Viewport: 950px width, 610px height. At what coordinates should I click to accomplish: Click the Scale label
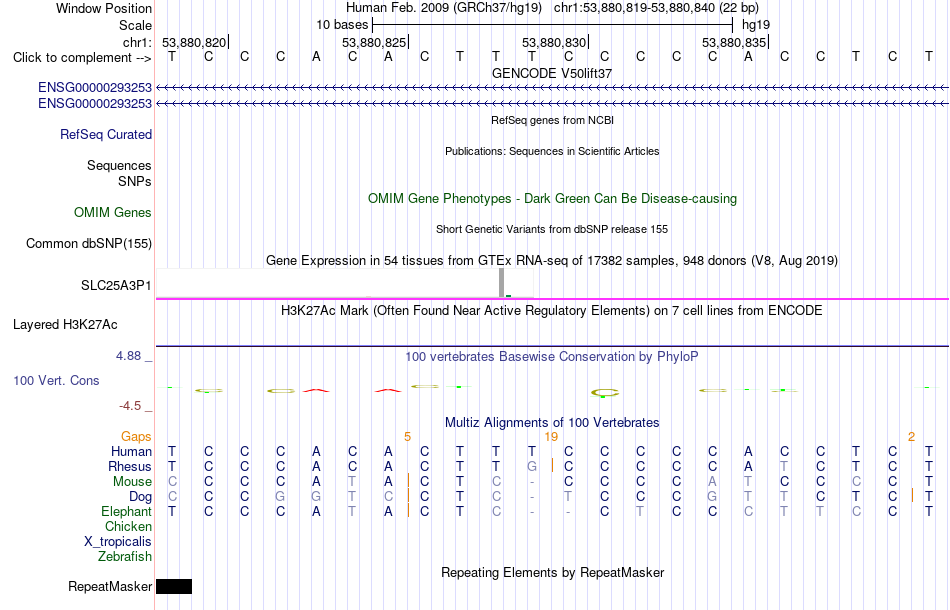pyautogui.click(x=136, y=25)
